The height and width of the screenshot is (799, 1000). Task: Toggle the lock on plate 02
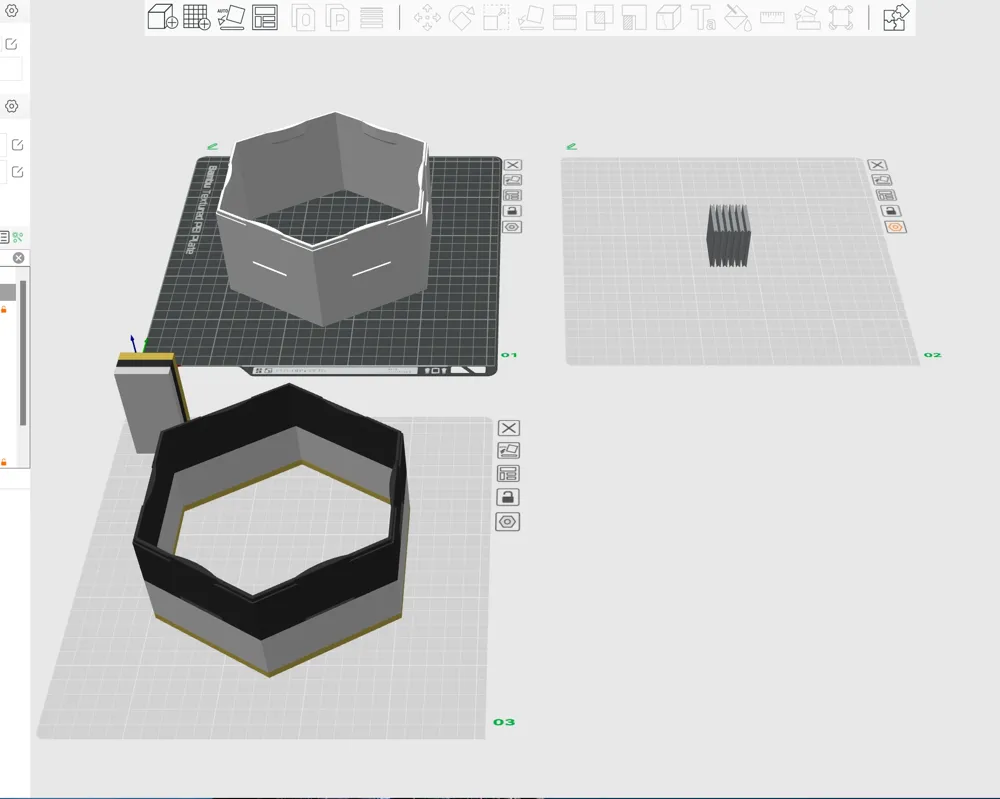[x=890, y=211]
